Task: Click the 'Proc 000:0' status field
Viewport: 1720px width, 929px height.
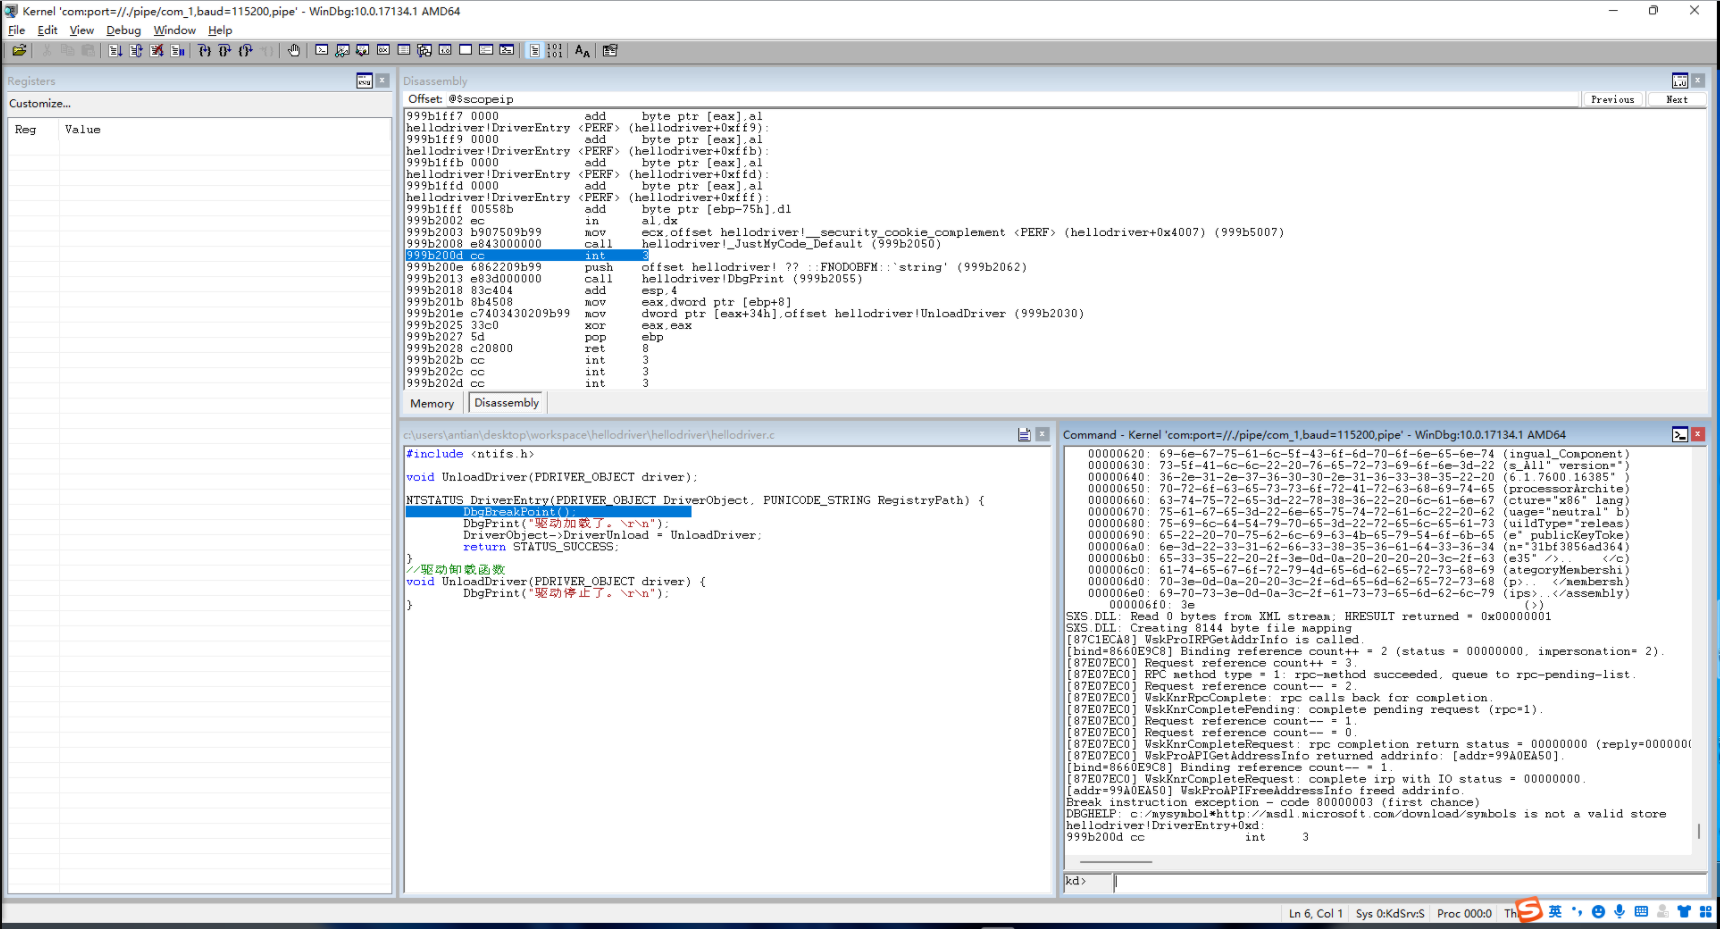Action: (x=1464, y=913)
